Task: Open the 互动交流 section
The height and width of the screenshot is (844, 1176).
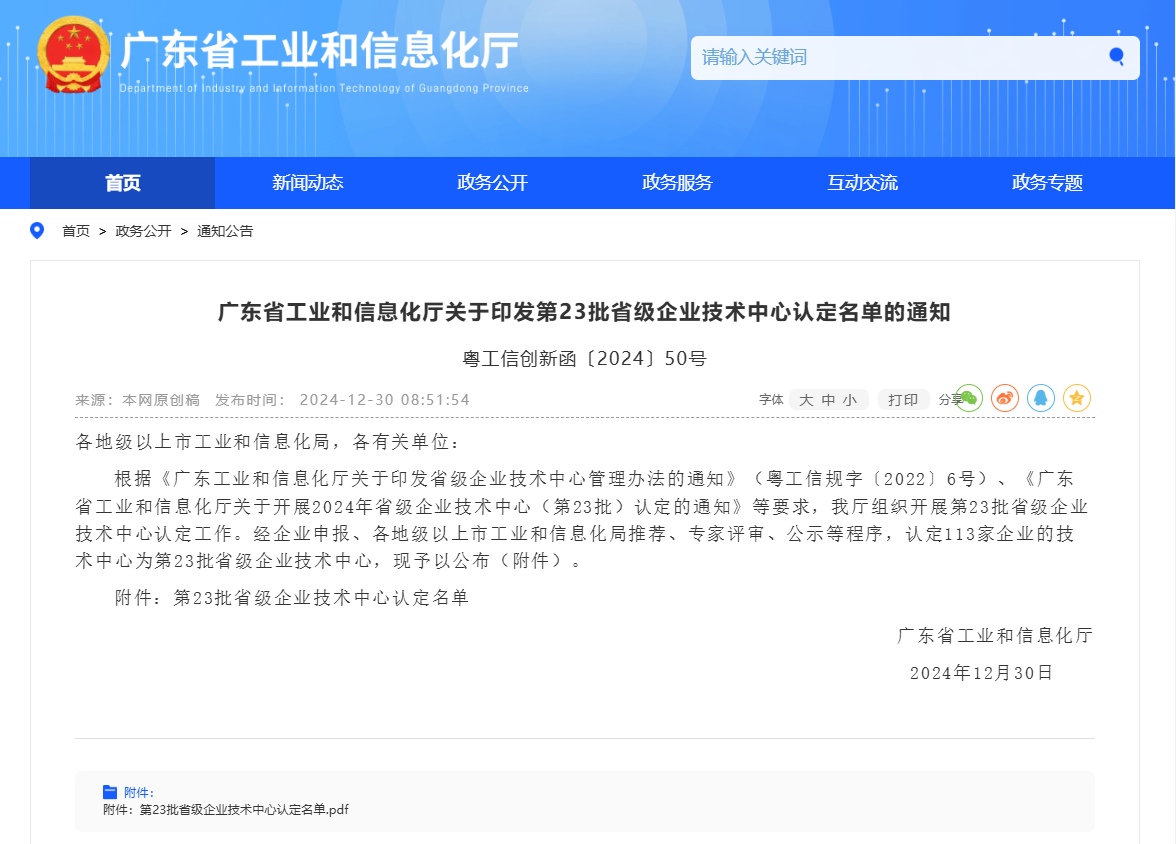Action: click(862, 183)
